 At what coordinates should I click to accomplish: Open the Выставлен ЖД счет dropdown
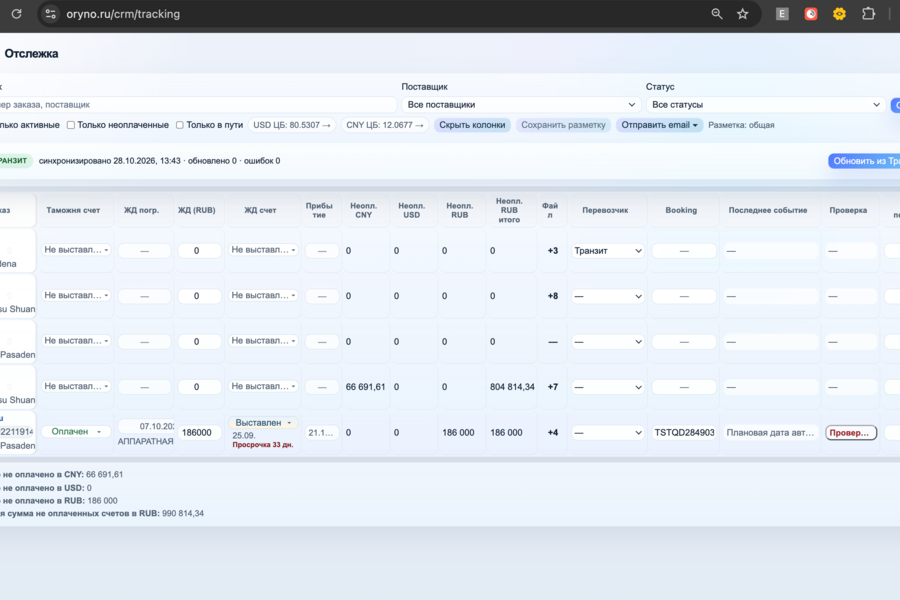point(263,423)
